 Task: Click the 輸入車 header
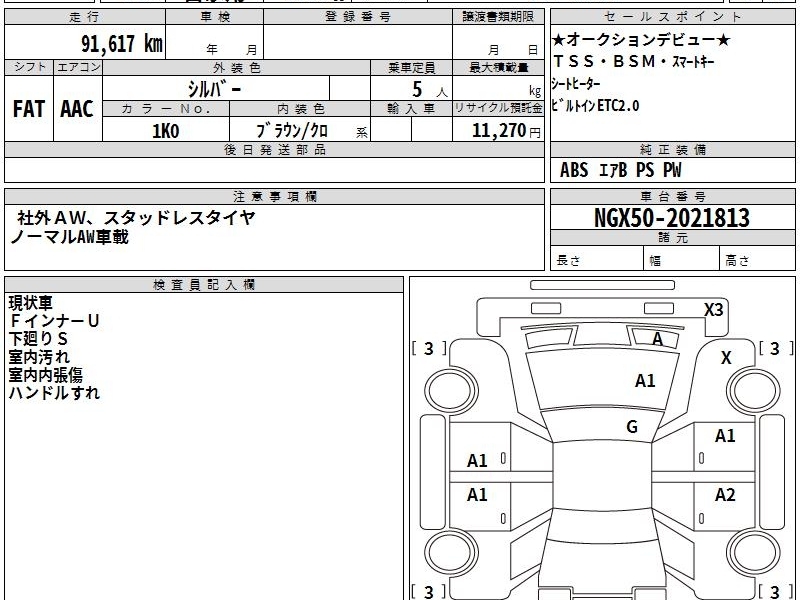coord(411,109)
